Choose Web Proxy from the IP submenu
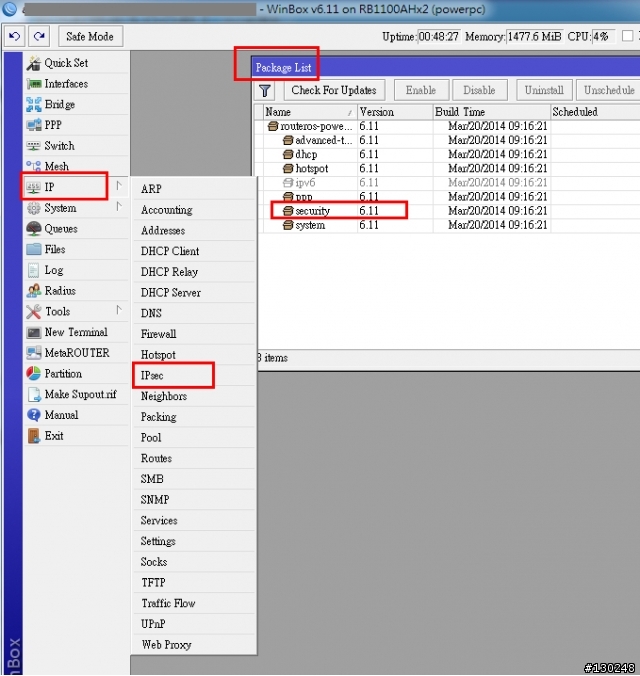The image size is (640, 676). pos(194,645)
